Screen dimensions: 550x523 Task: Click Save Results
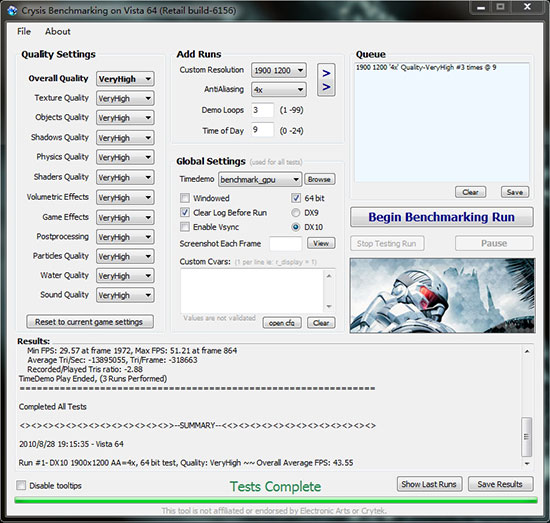(500, 484)
